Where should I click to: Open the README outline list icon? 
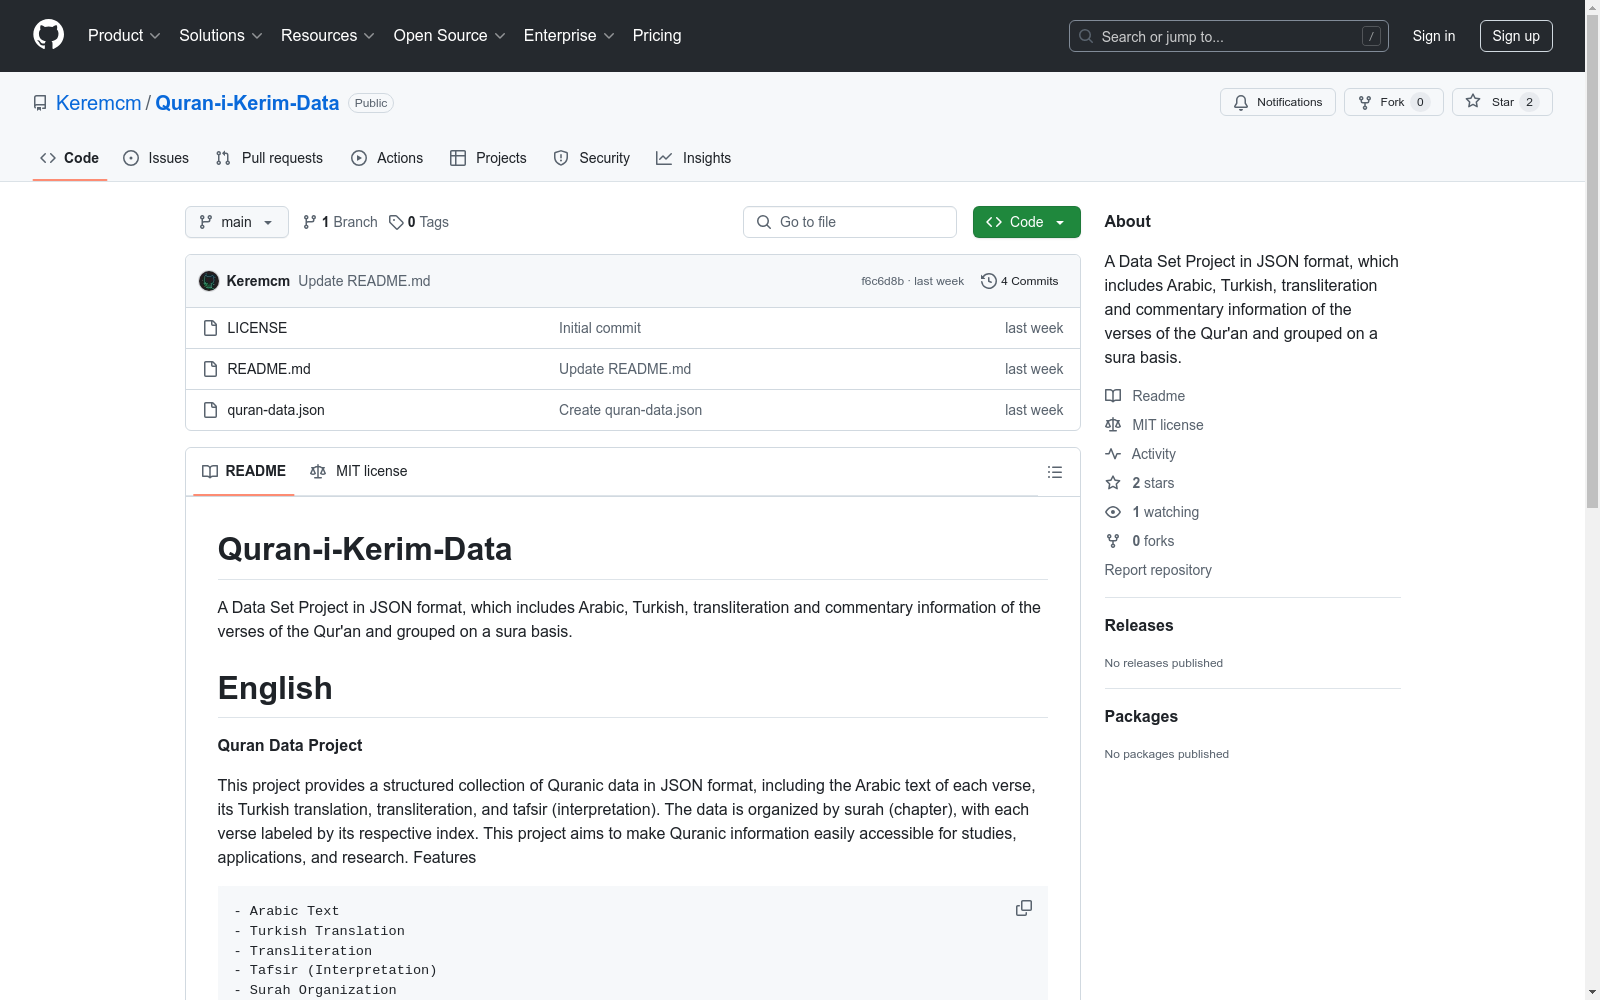click(1054, 472)
